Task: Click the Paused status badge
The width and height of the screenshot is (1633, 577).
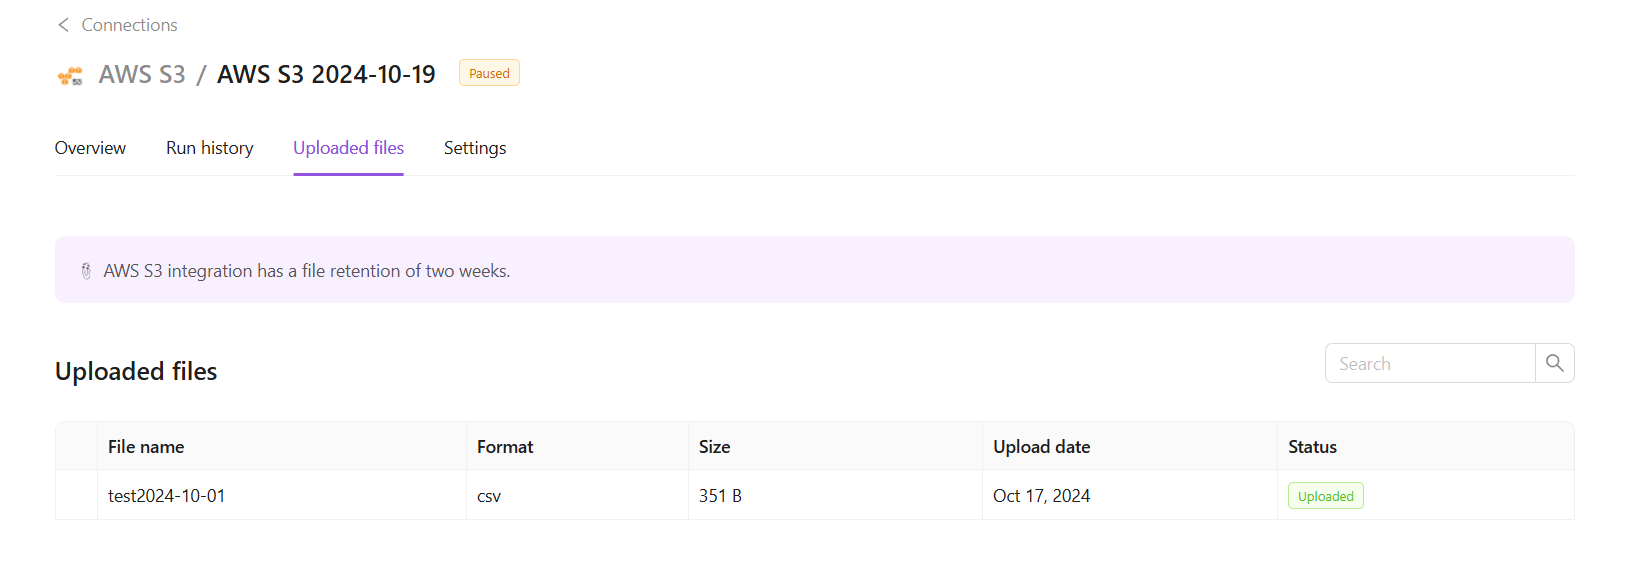Action: 489,73
